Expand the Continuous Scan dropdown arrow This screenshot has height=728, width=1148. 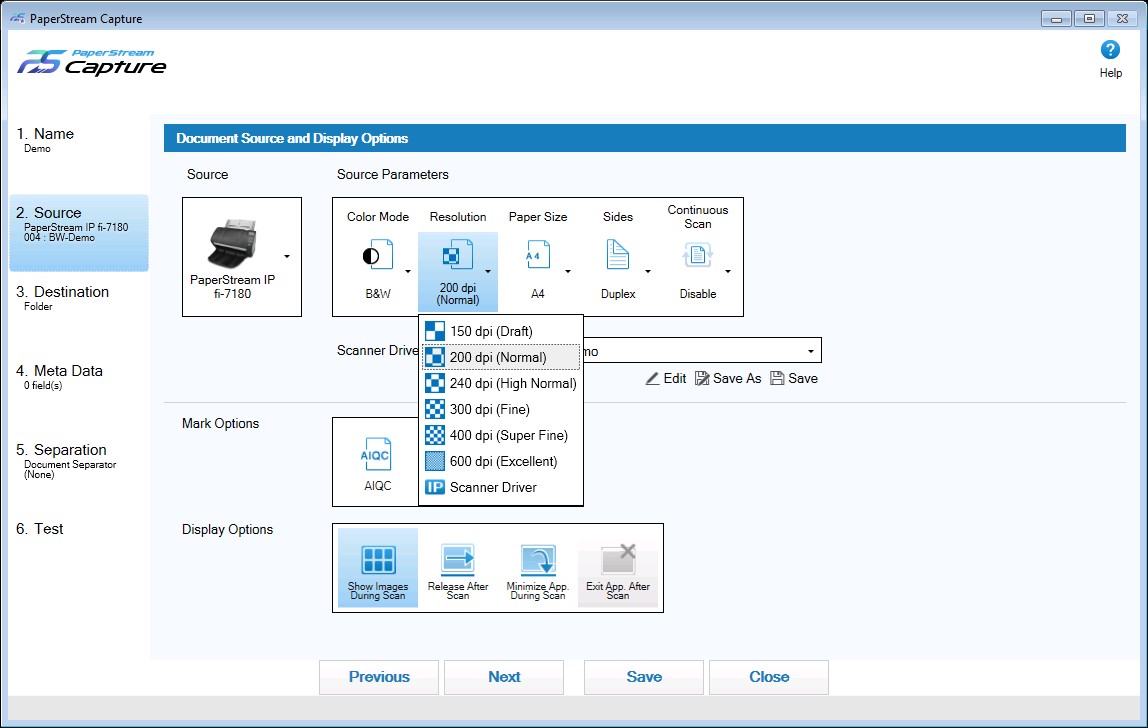[728, 271]
